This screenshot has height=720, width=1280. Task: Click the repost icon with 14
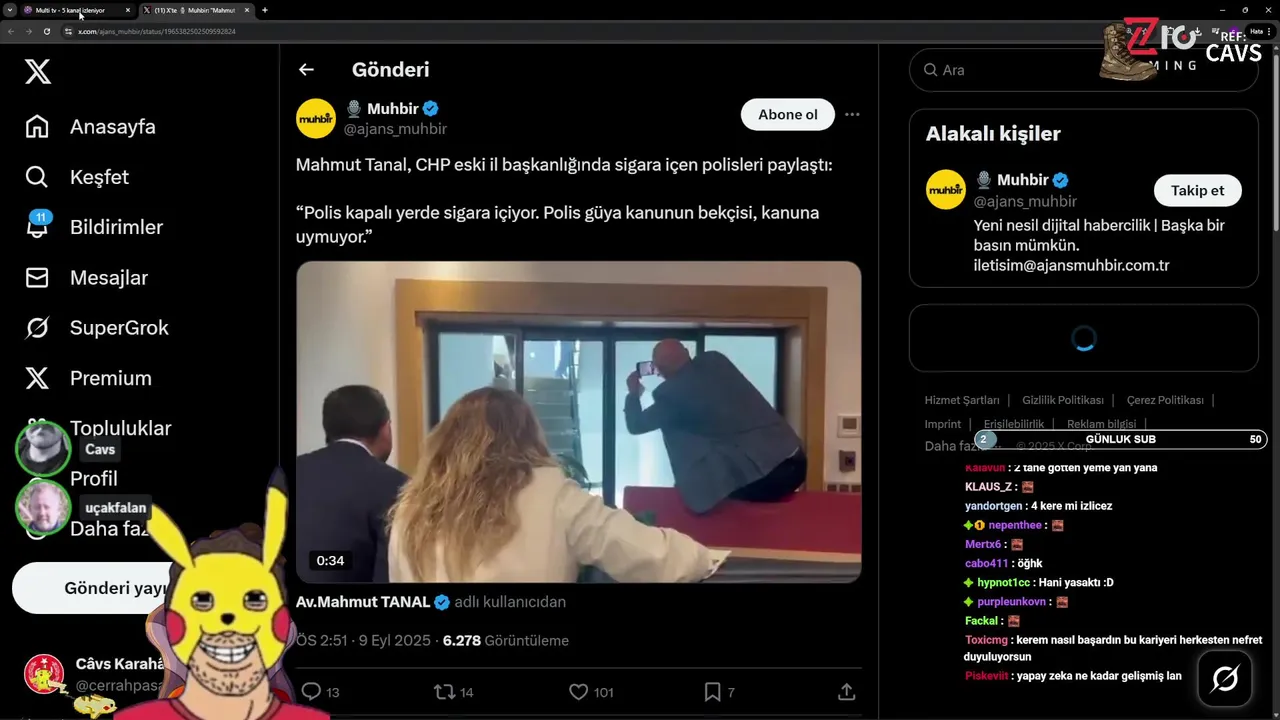(443, 691)
